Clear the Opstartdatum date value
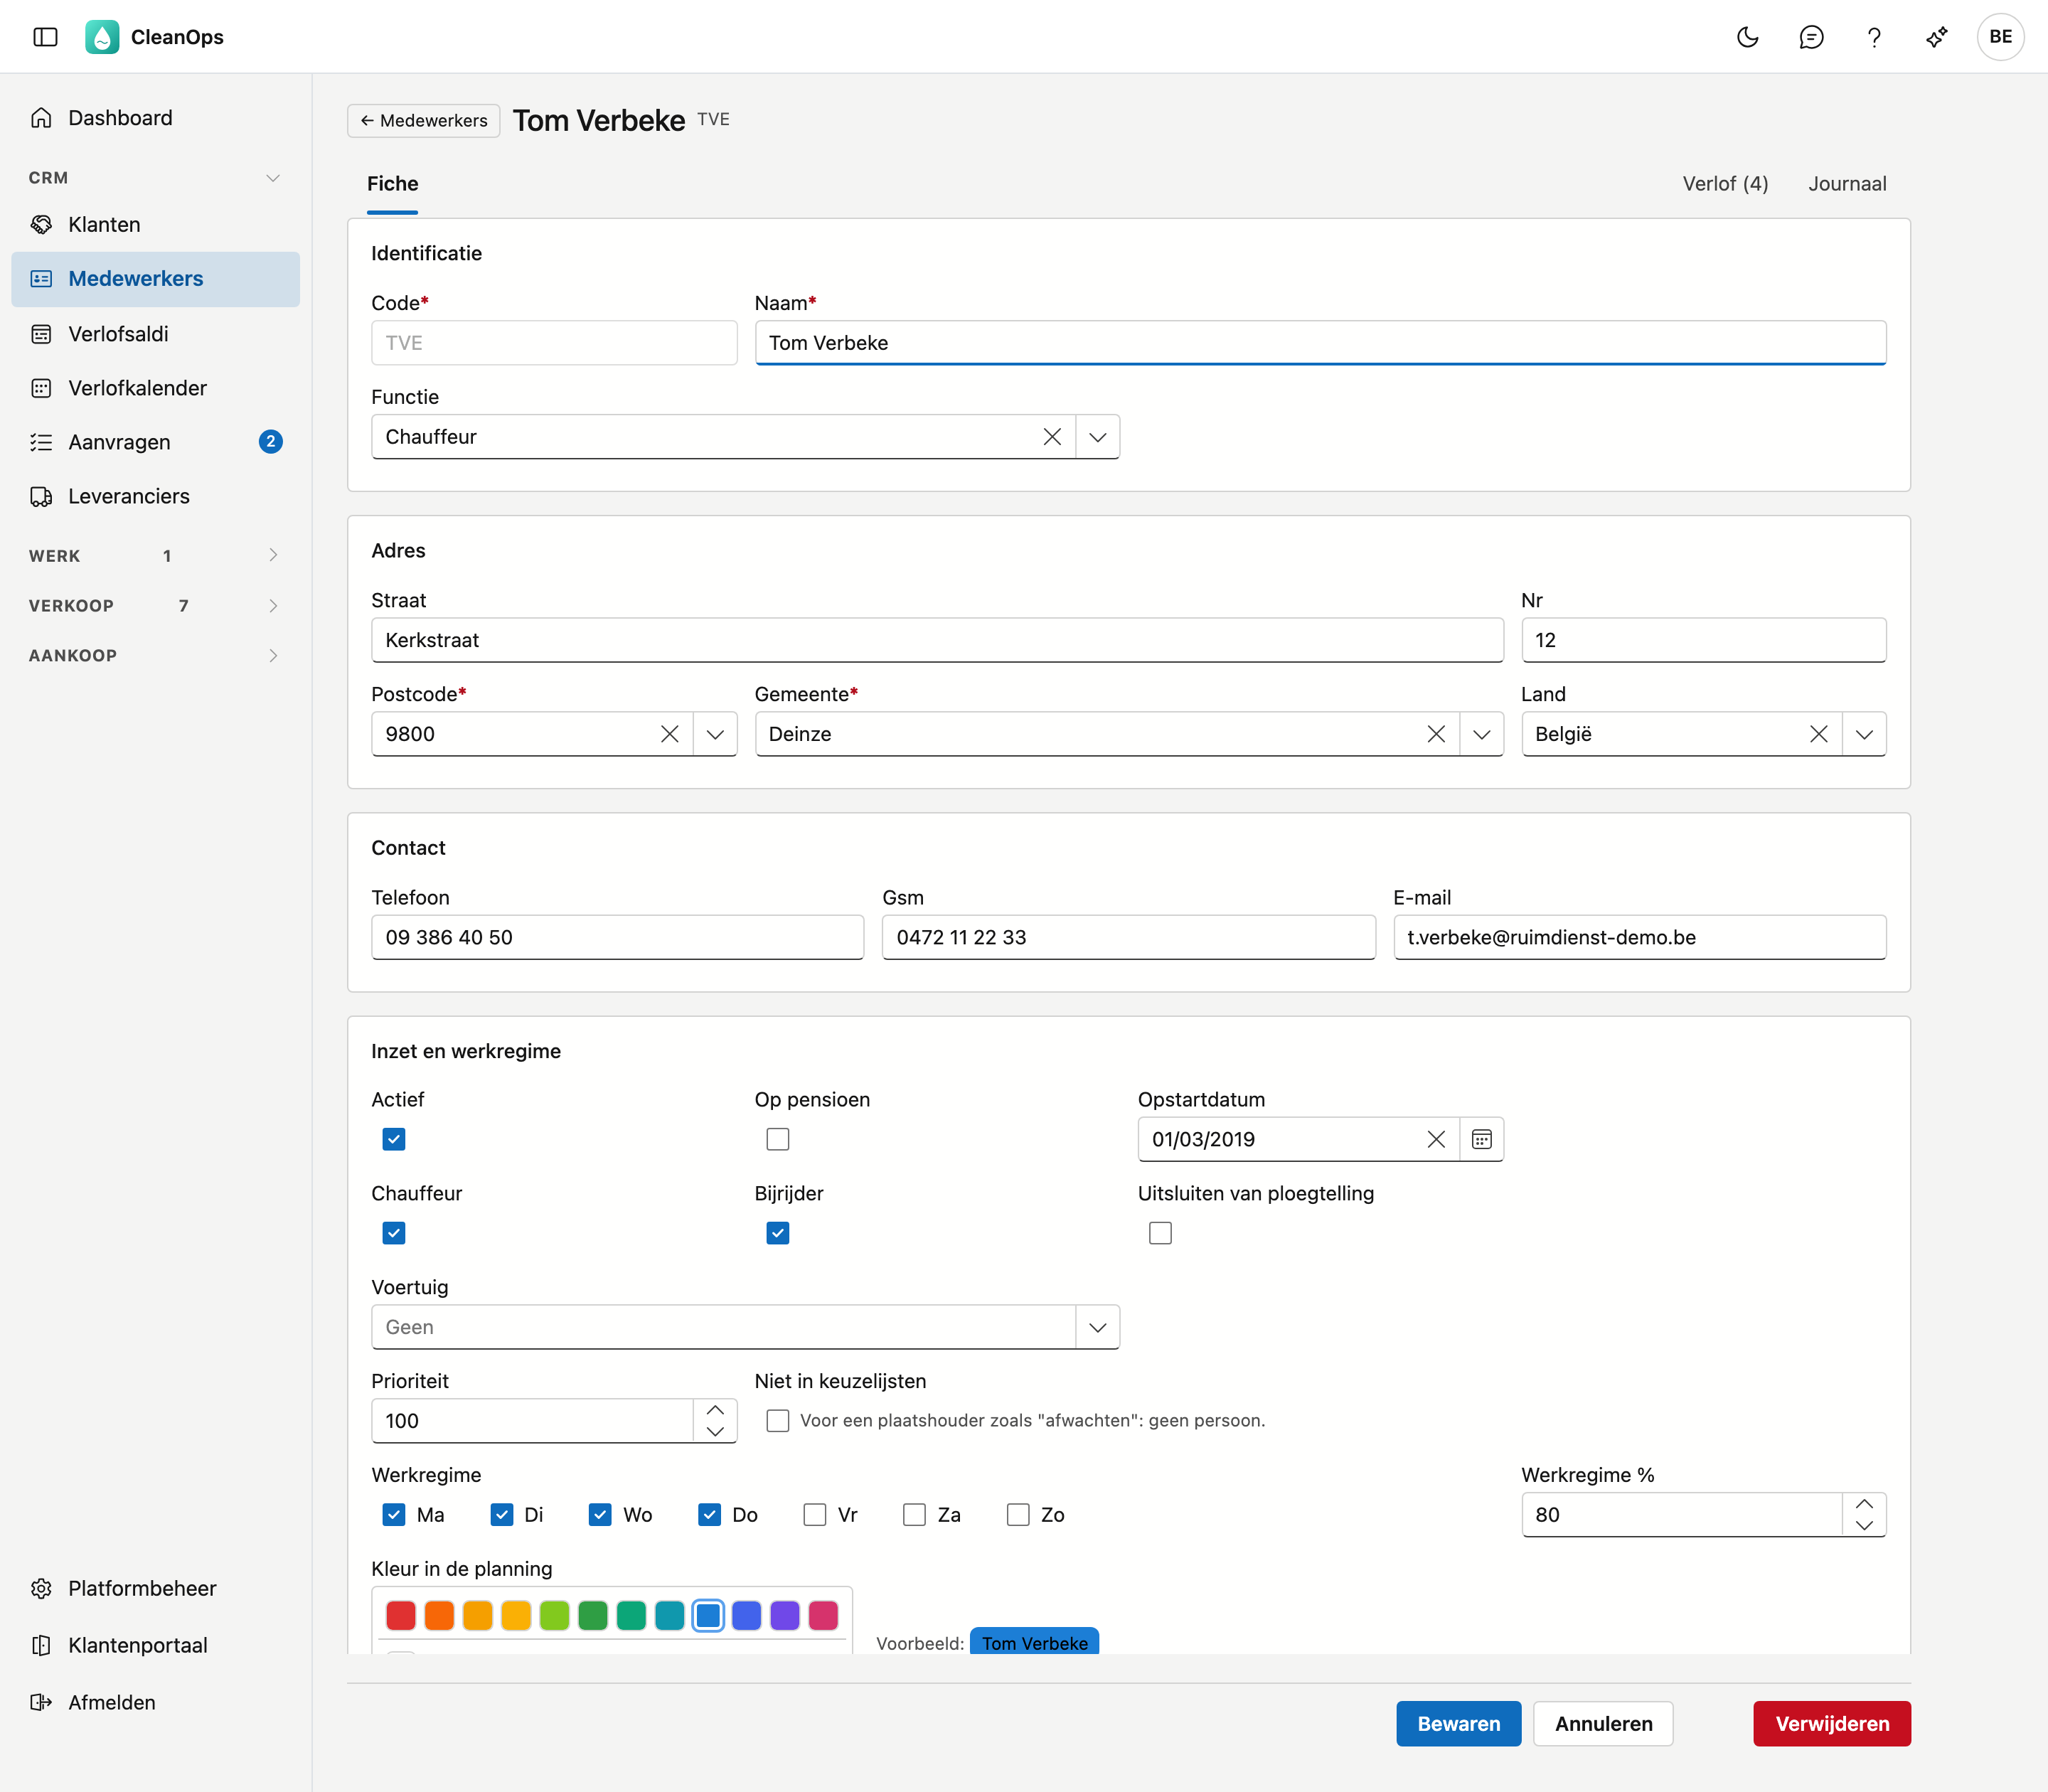This screenshot has height=1792, width=2048. (1436, 1139)
